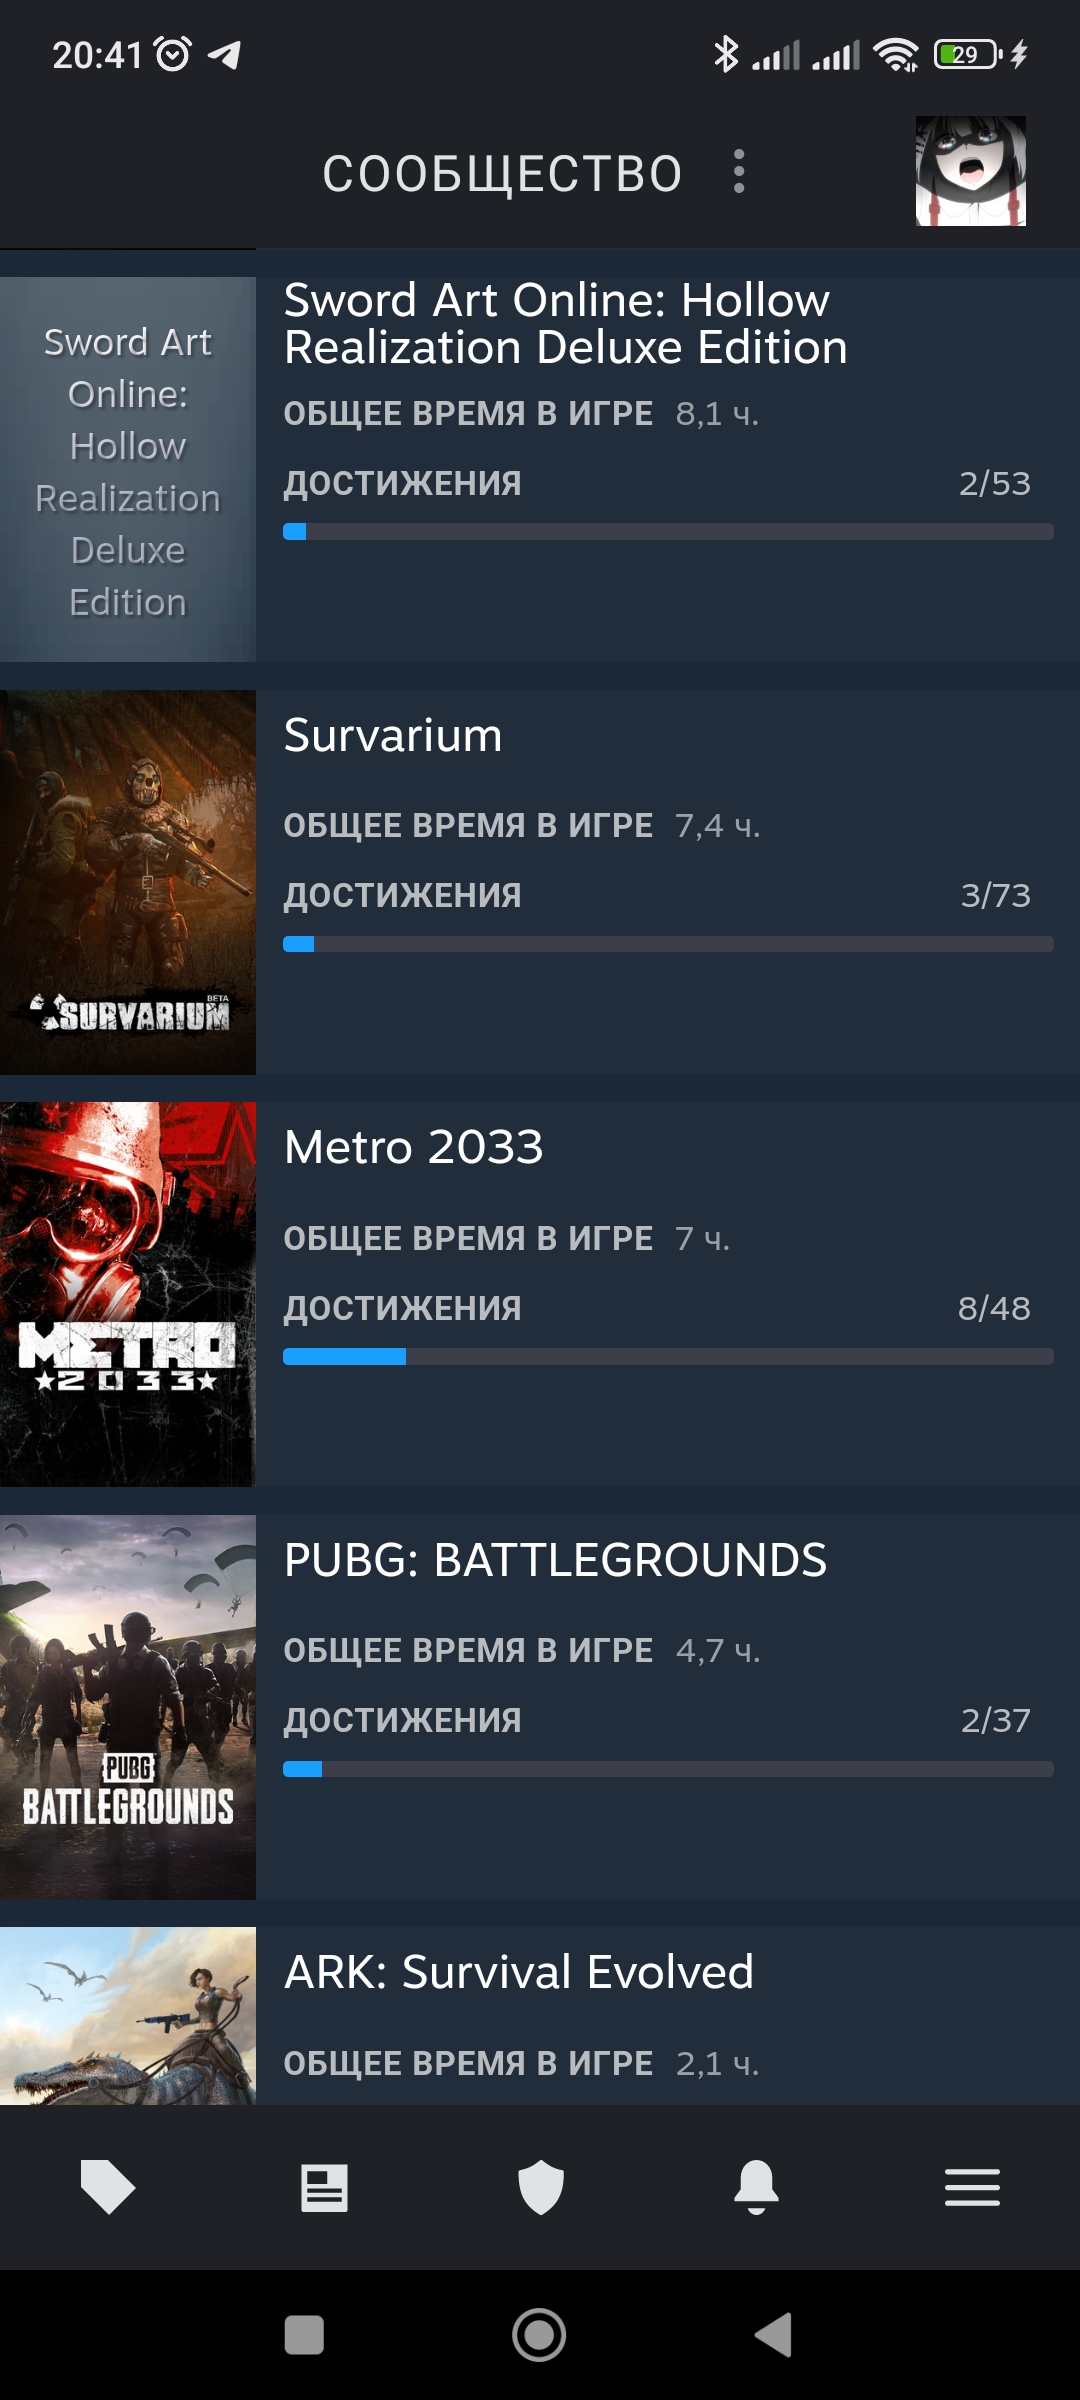Select the PUBG: BATTLEGROUNDS cover thumbnail
The width and height of the screenshot is (1080, 2400).
pos(128,1707)
